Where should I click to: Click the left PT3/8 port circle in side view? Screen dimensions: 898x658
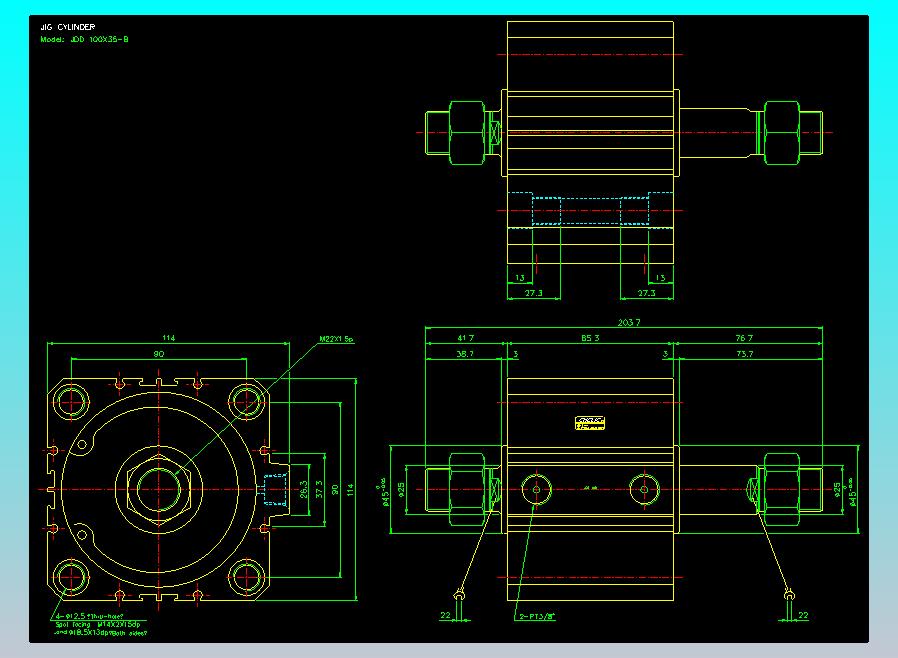pyautogui.click(x=537, y=488)
